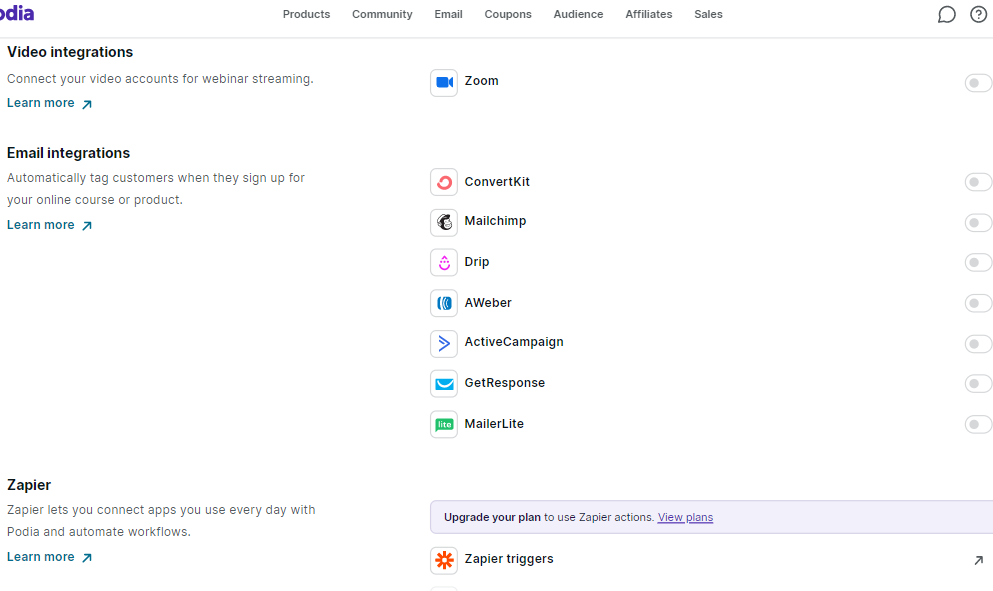
Task: Open the Email nav item
Action: [448, 14]
